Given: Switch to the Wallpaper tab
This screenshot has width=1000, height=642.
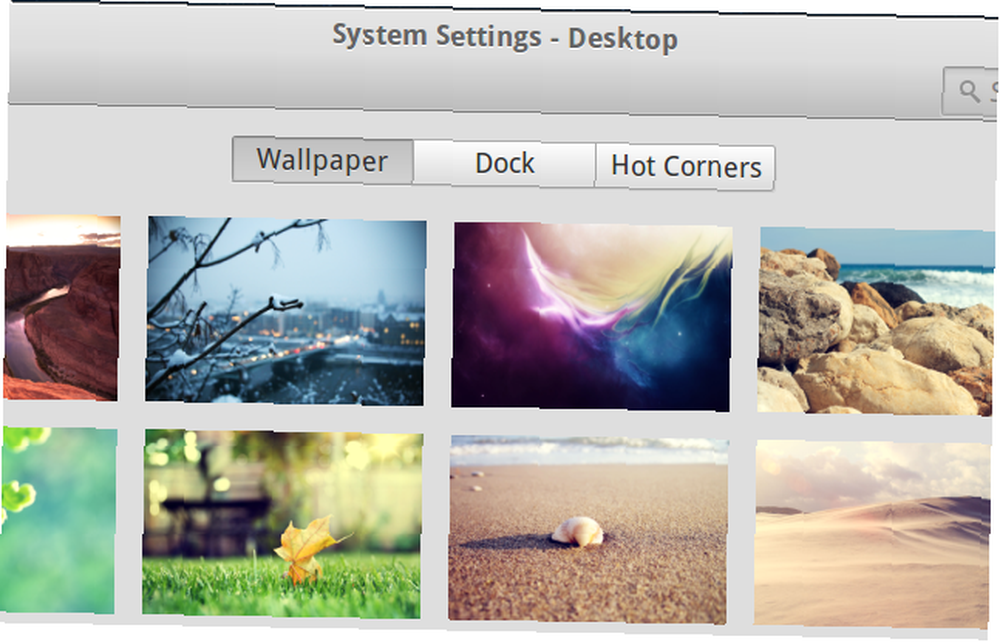Looking at the screenshot, I should [x=323, y=160].
